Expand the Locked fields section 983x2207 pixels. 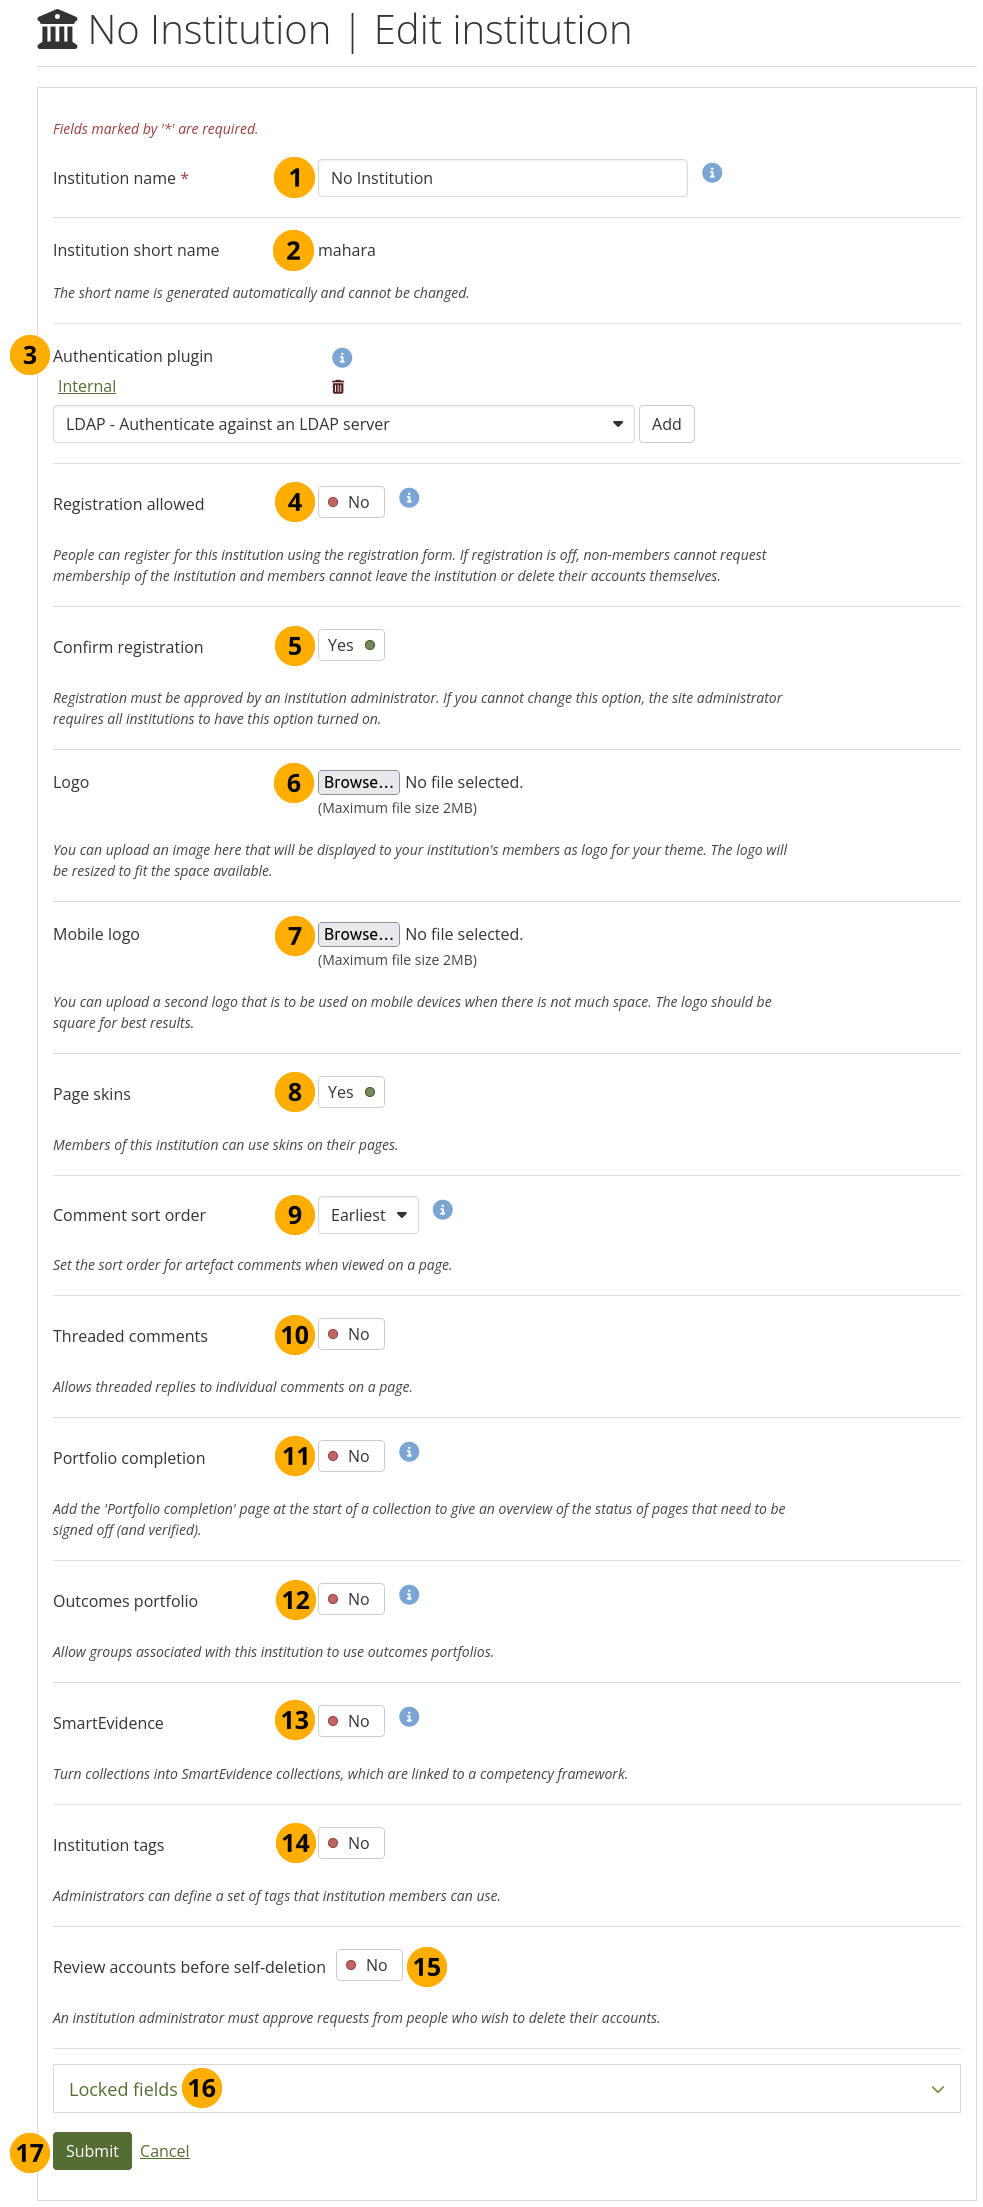[506, 2089]
